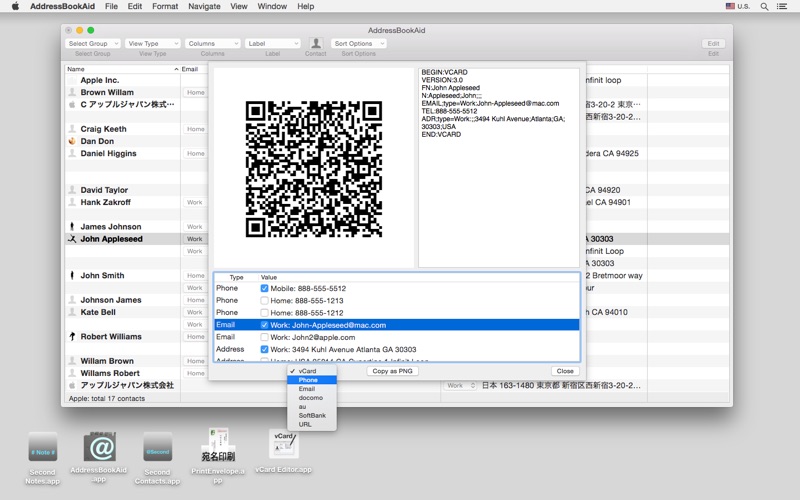Open the Sort Options dropdown
Screen dimensions: 800x500
[x=358, y=44]
